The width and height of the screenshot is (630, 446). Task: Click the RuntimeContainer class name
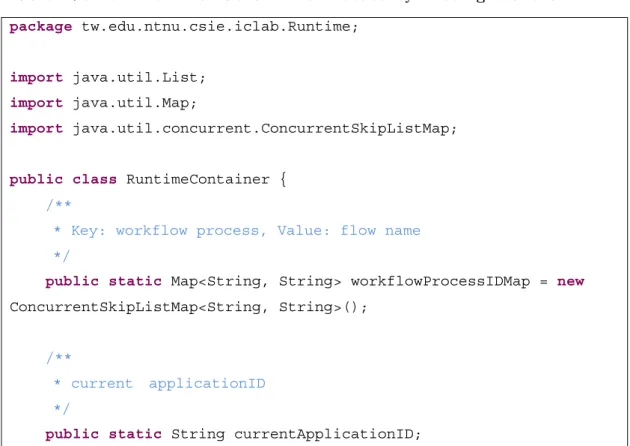tap(198, 179)
